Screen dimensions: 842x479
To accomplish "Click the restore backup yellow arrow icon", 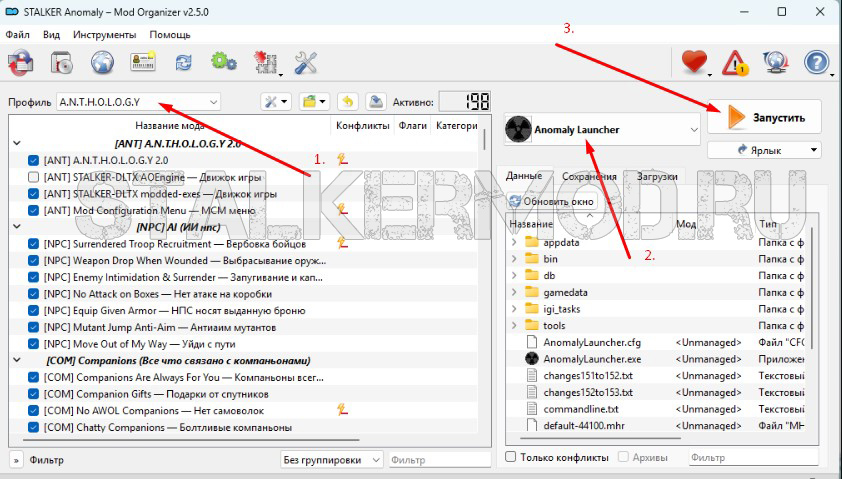I will (348, 101).
